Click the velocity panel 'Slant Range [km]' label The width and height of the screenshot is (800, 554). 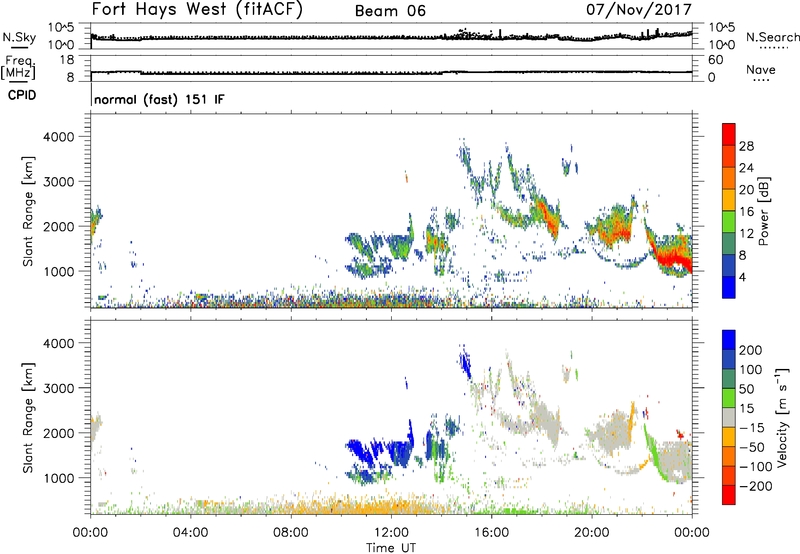coord(28,418)
